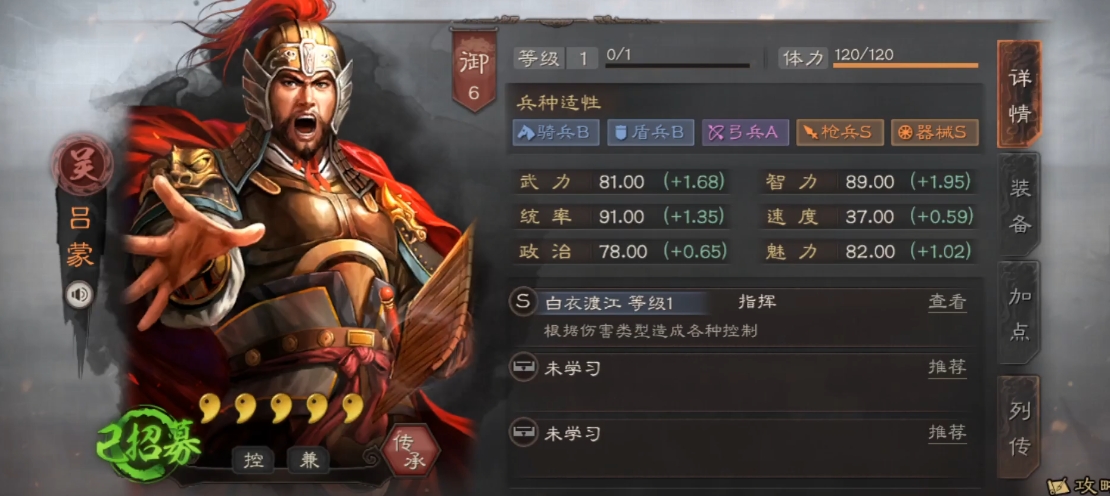Switch to the 详情 details tab
Image resolution: width=1110 pixels, height=496 pixels.
pyautogui.click(x=1019, y=94)
